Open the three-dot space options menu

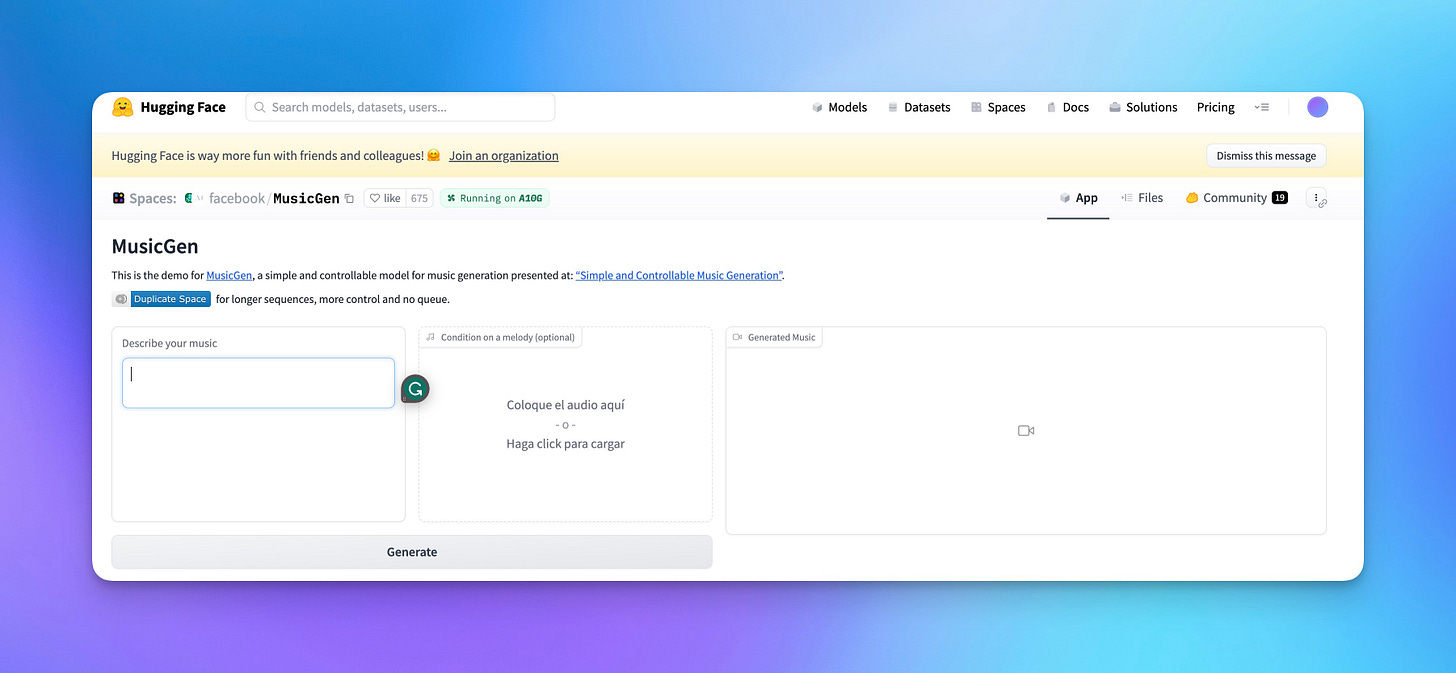point(1317,198)
